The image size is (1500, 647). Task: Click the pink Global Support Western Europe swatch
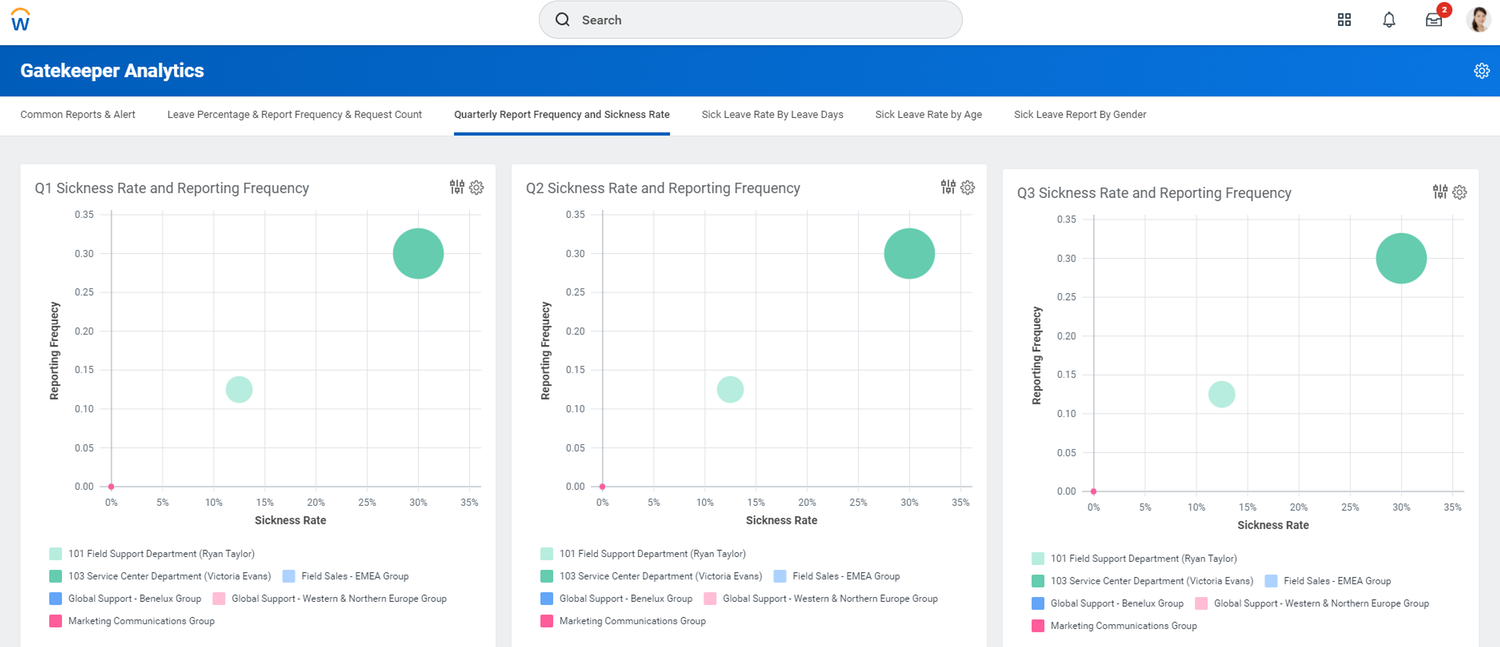(220, 598)
